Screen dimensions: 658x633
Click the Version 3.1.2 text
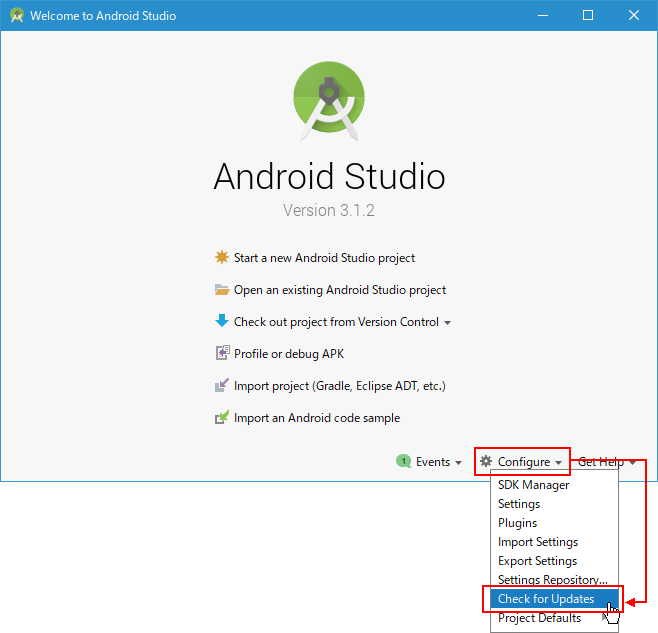coord(329,210)
